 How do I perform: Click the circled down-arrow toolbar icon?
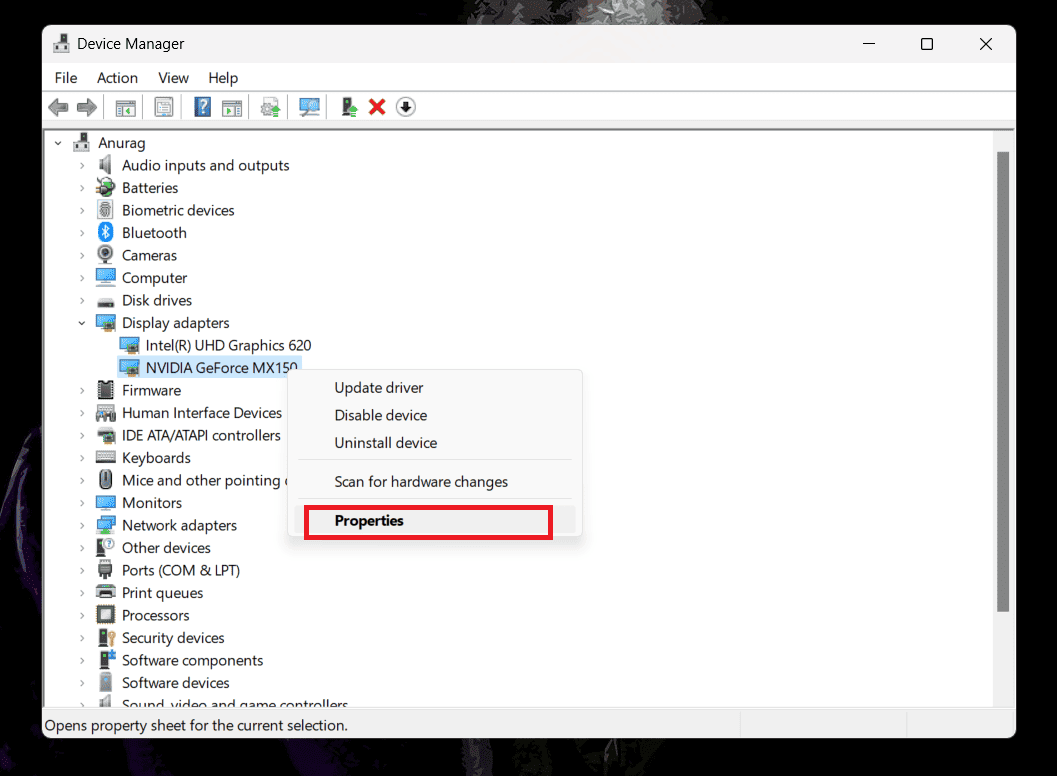point(406,107)
